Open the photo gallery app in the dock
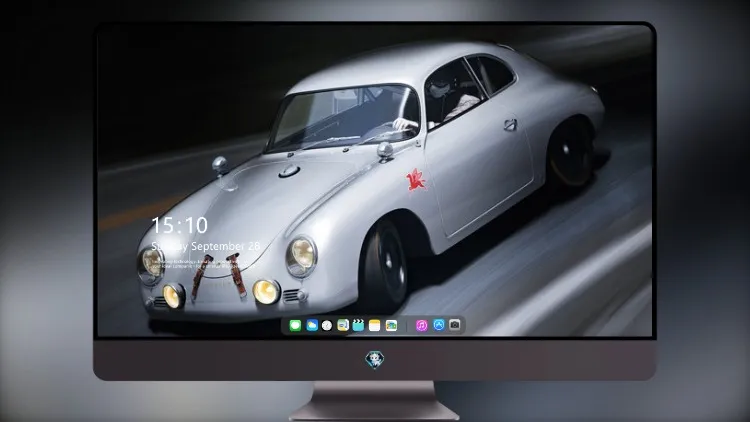 pyautogui.click(x=391, y=325)
